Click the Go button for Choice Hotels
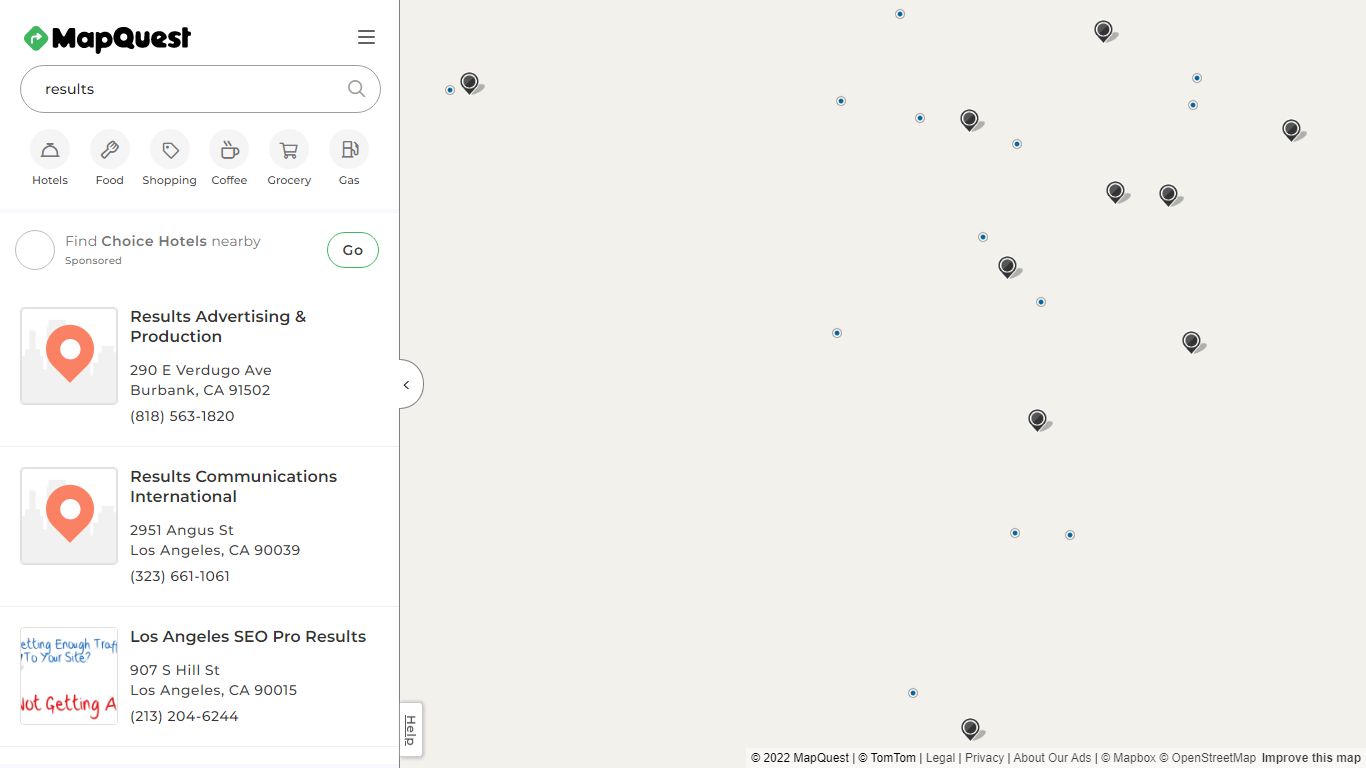Screen dimensions: 1366x768 353,250
